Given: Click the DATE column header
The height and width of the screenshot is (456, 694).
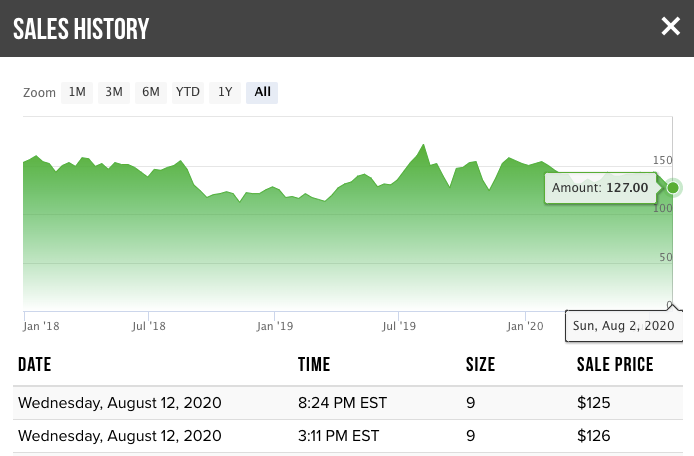Looking at the screenshot, I should point(34,365).
